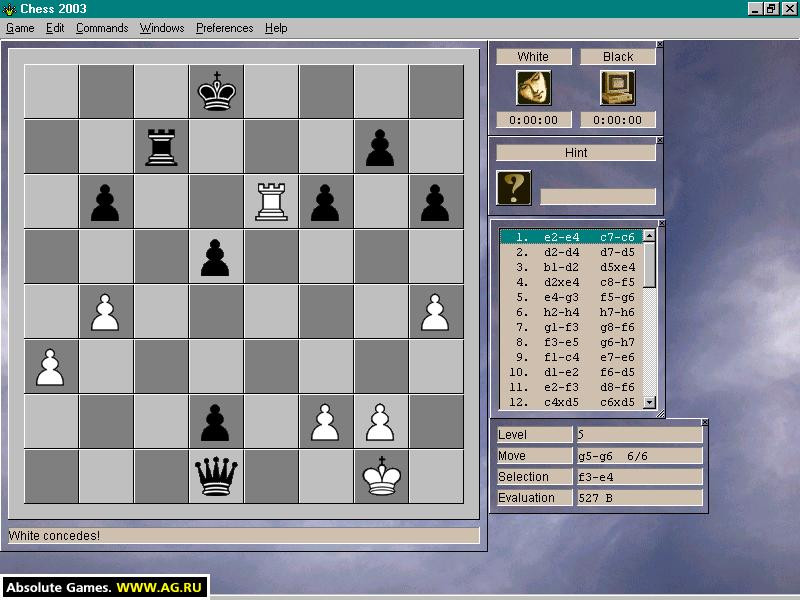This screenshot has height=600, width=800.
Task: Select move row 6. h2-h4 h7-h6
Action: point(571,312)
